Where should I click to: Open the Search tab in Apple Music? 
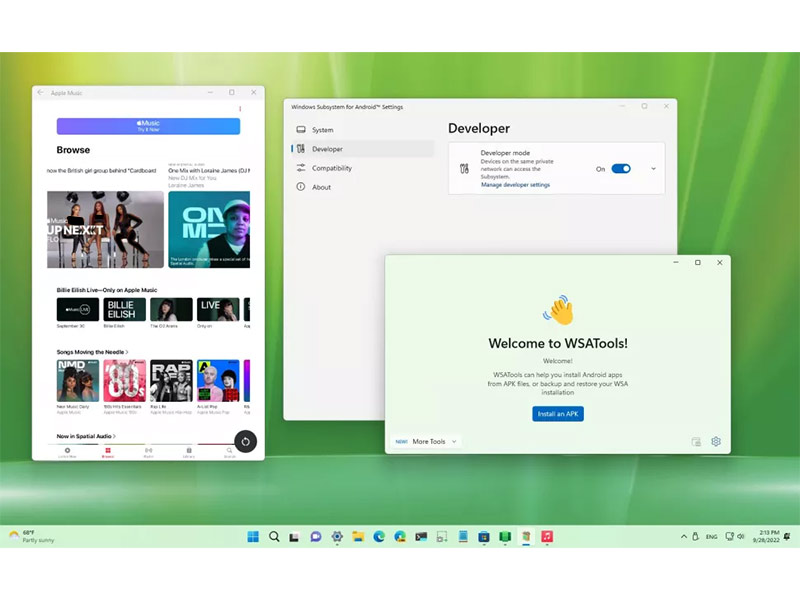[x=230, y=453]
